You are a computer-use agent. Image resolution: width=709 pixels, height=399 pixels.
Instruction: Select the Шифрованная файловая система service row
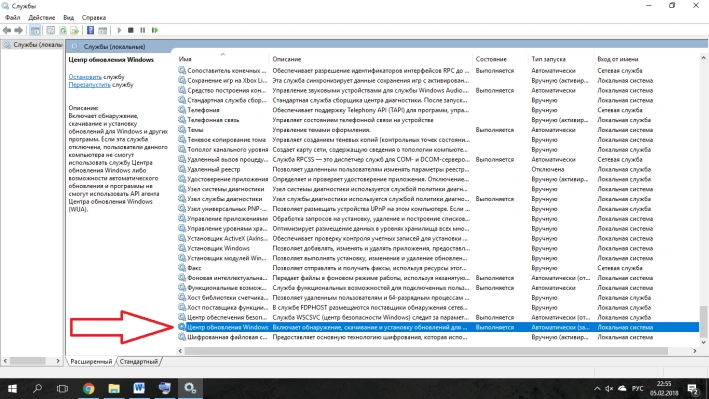point(438,337)
